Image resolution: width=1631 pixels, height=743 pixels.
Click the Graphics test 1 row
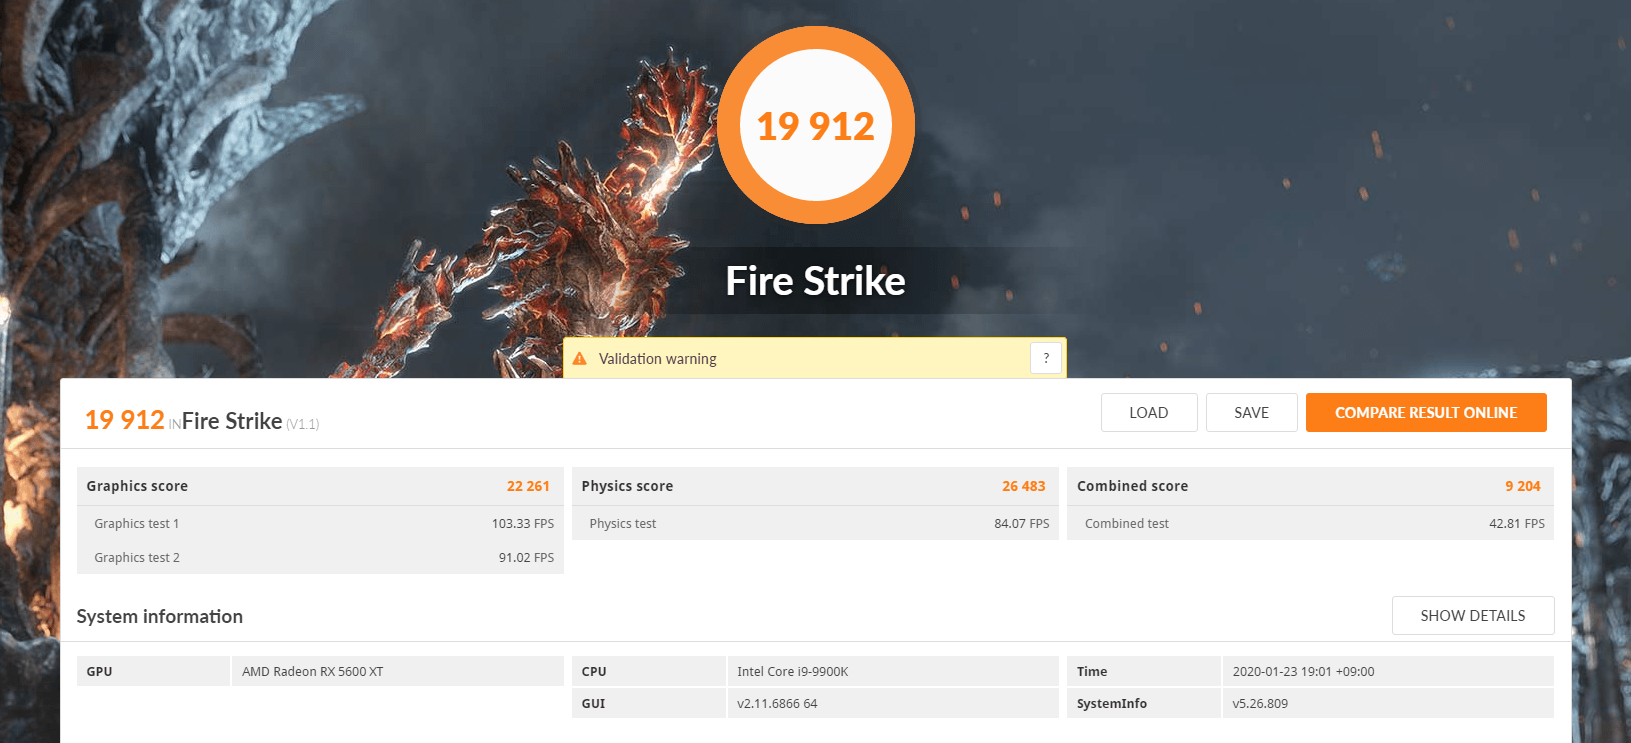pos(320,523)
